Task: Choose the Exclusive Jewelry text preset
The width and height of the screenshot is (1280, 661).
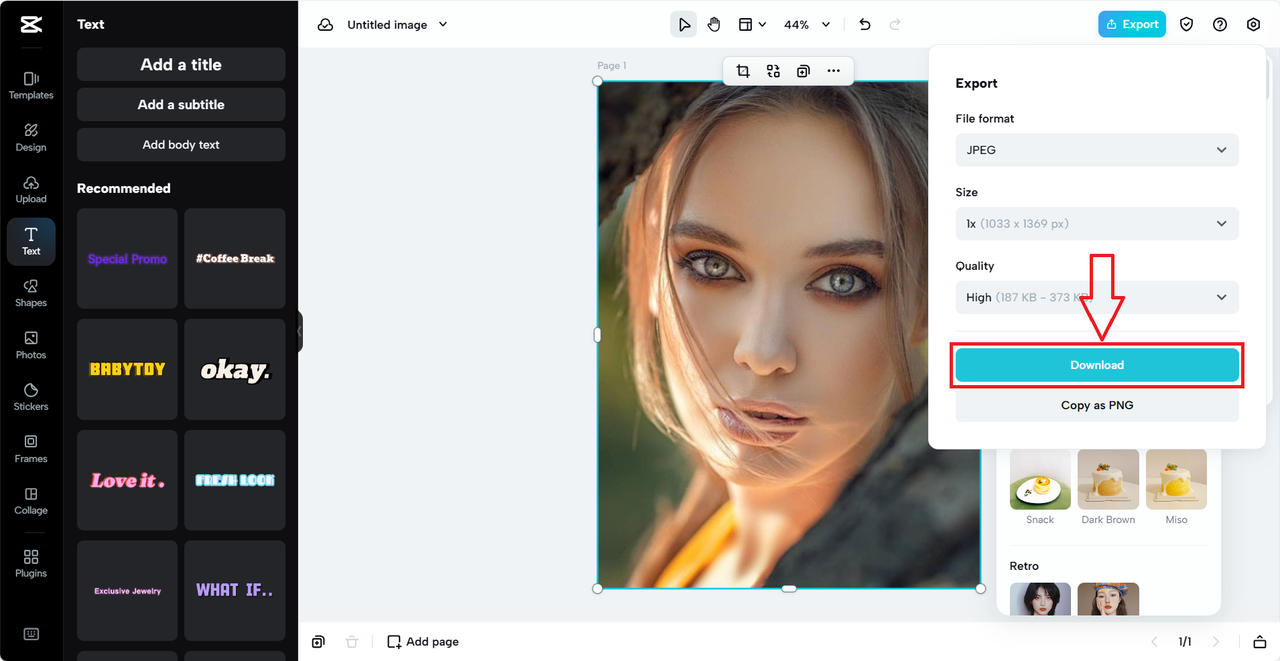Action: click(x=127, y=591)
